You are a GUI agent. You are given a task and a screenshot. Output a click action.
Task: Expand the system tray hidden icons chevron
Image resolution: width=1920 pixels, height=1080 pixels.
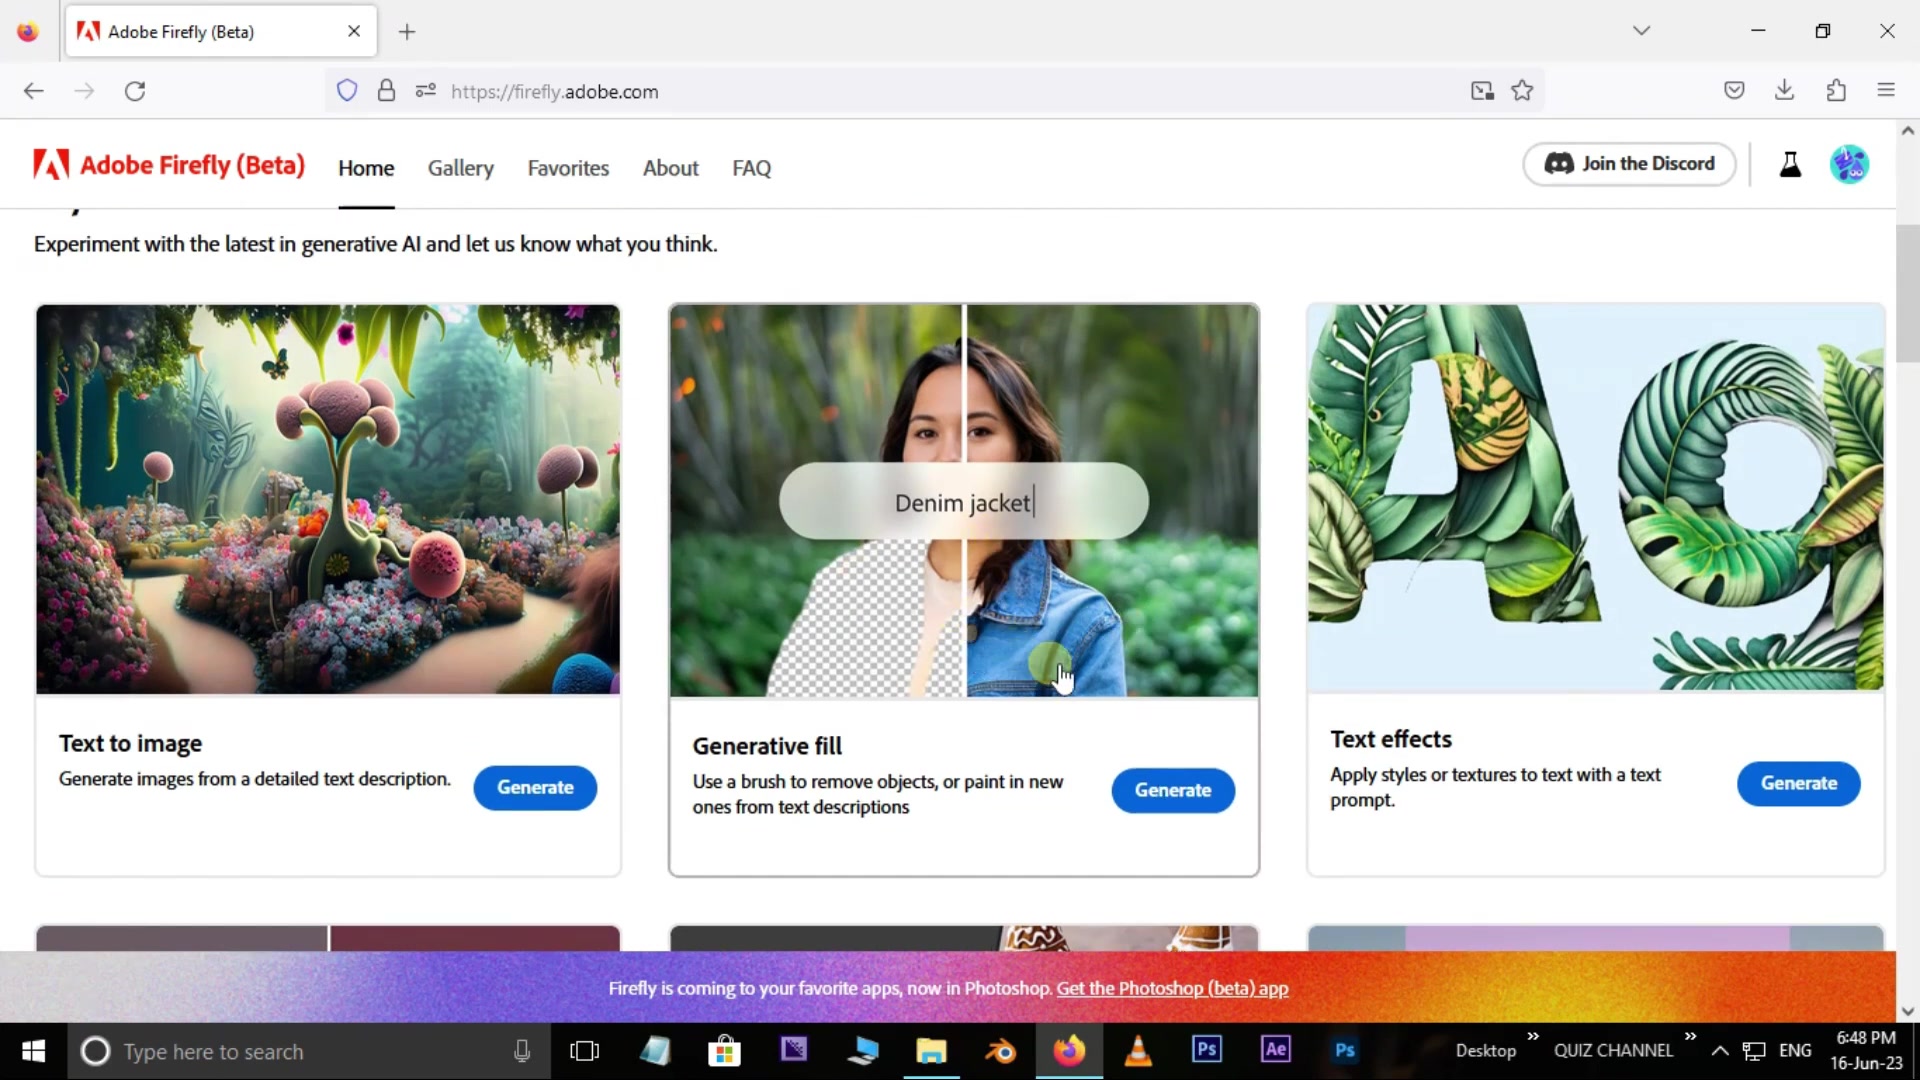click(x=1720, y=1051)
